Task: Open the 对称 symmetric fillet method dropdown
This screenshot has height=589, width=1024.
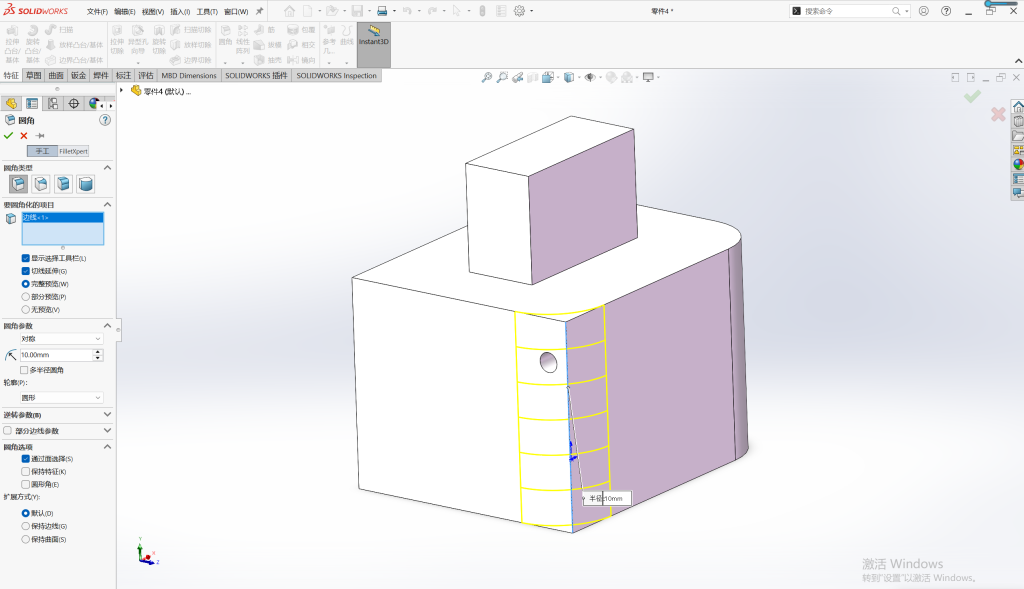Action: (61, 339)
